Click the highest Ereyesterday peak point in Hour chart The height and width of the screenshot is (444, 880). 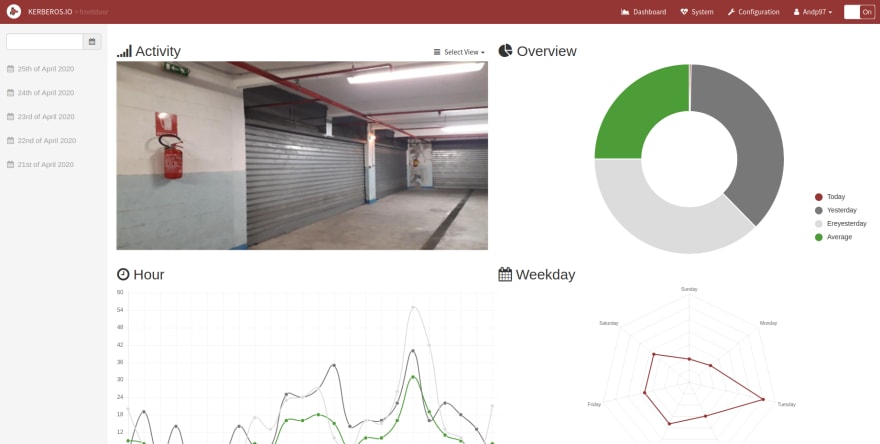pyautogui.click(x=413, y=307)
